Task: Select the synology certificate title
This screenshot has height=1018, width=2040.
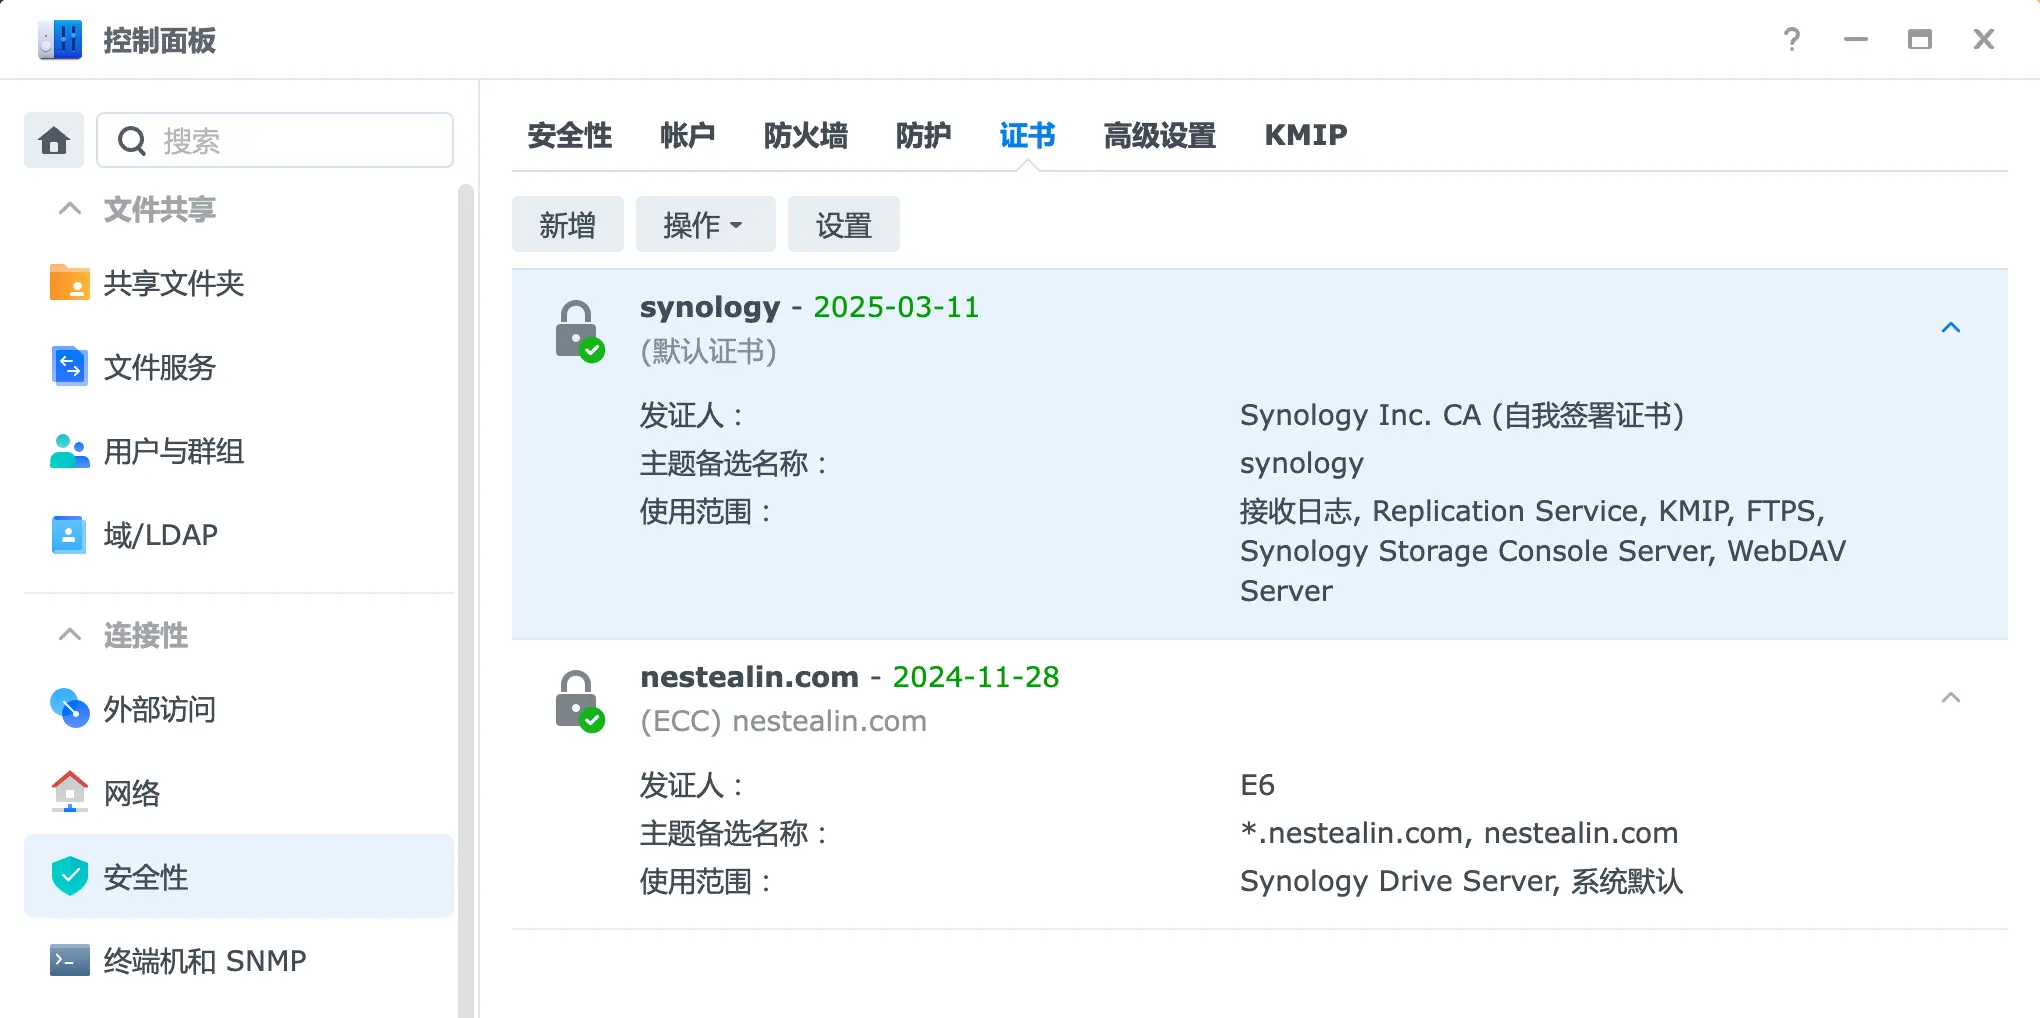Action: pos(710,307)
